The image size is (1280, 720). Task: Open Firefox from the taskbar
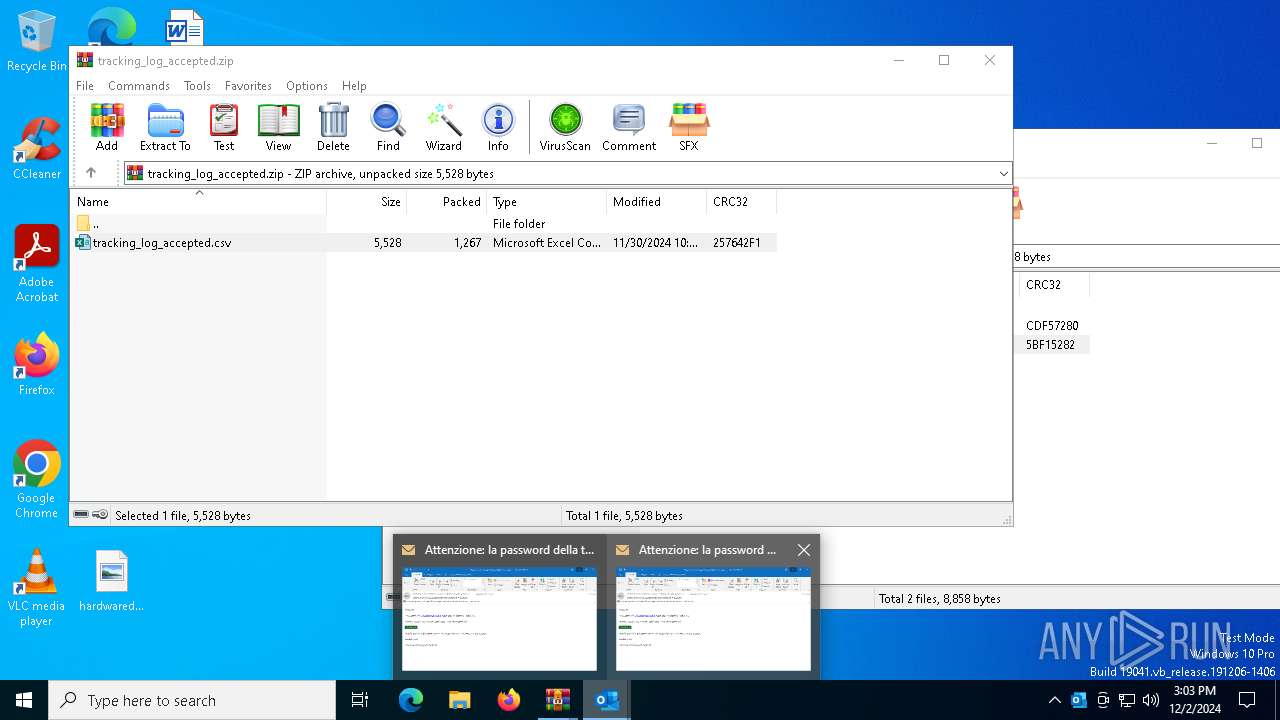pos(509,700)
